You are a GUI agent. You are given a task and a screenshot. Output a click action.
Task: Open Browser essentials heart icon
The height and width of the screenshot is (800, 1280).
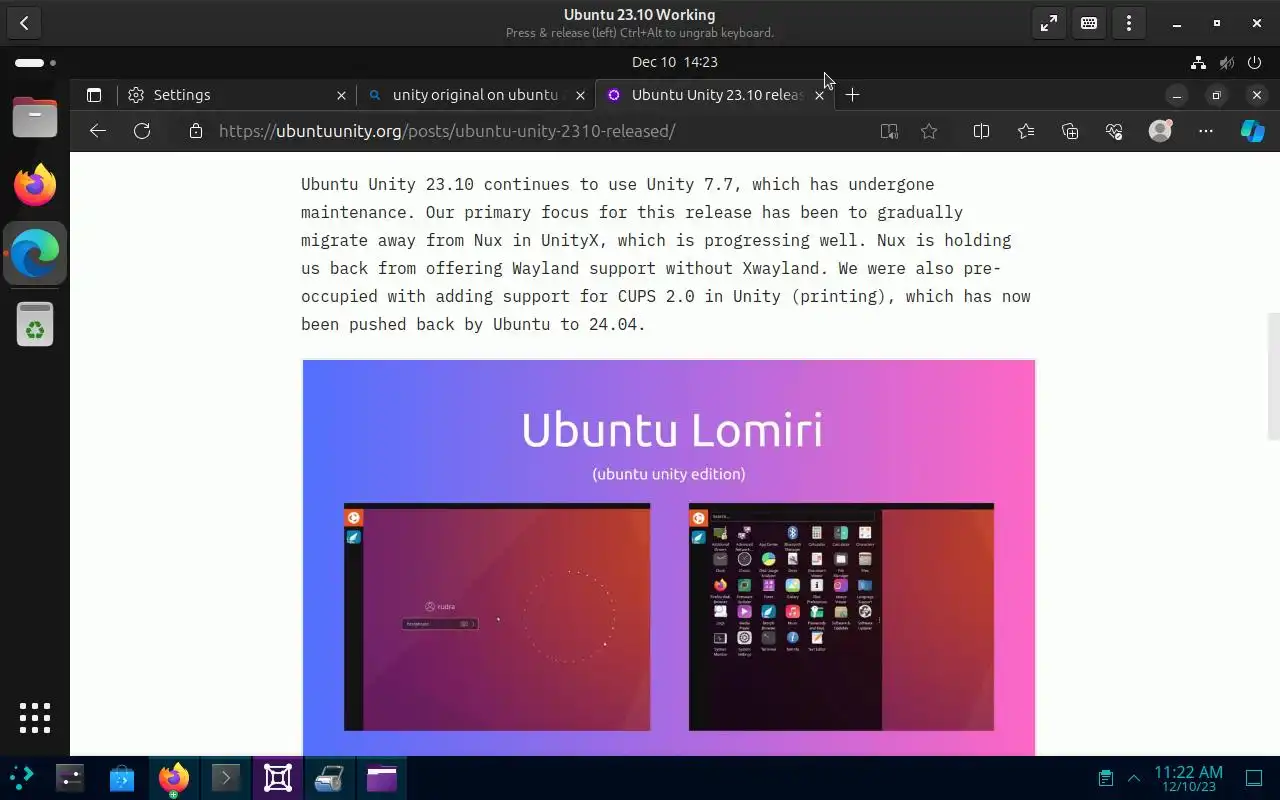[1114, 131]
